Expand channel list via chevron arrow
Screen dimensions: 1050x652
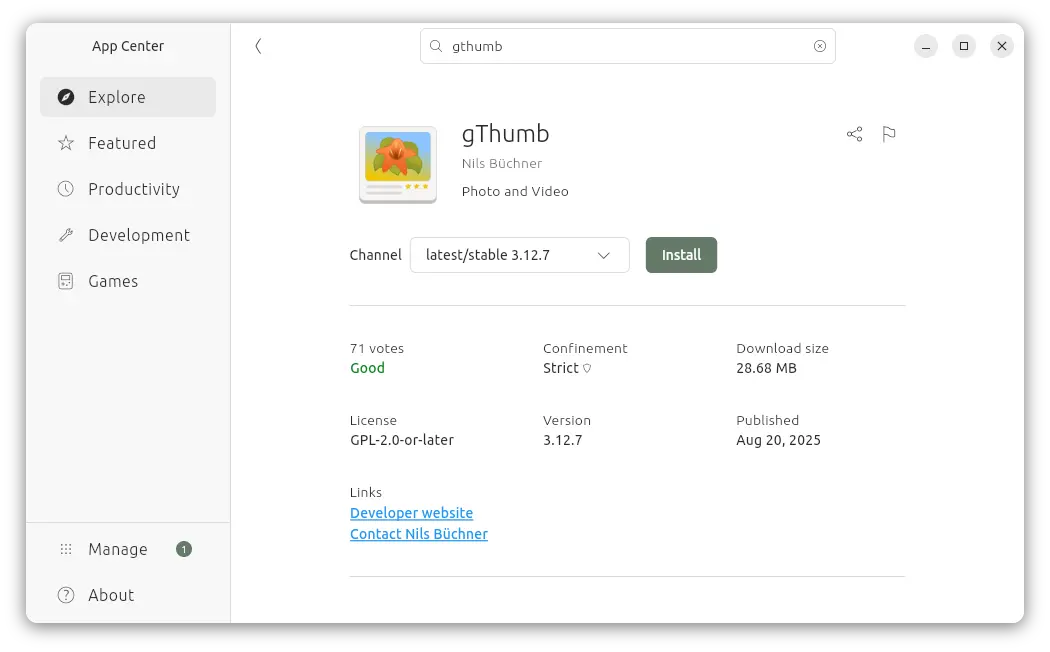point(603,256)
